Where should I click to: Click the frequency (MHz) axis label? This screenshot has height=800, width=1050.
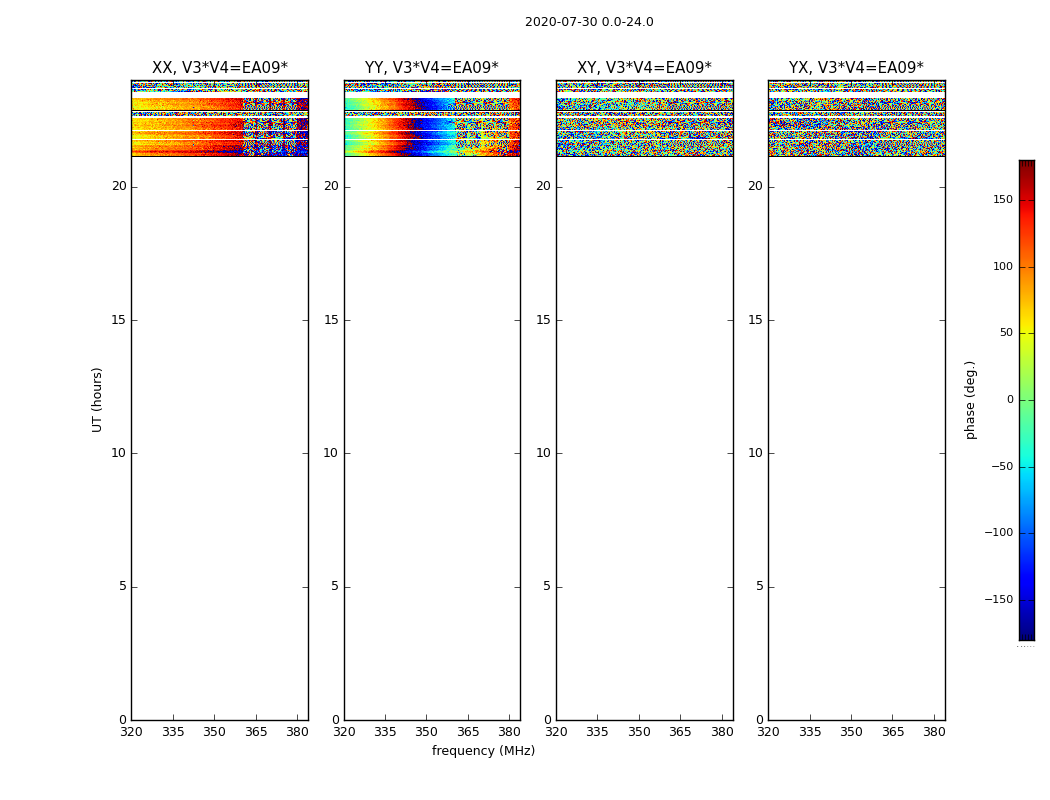tap(483, 750)
